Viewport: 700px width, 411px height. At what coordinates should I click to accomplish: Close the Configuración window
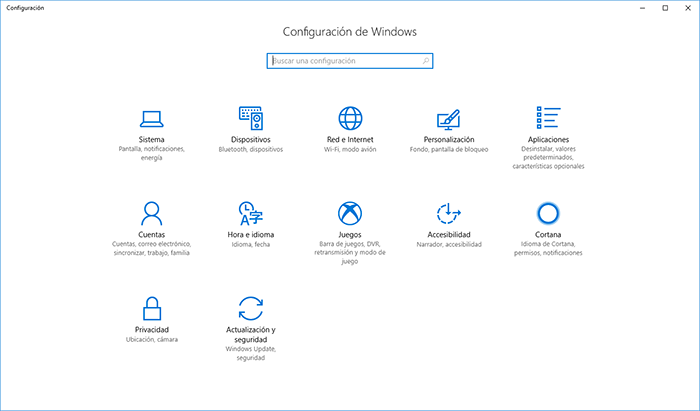pos(688,8)
